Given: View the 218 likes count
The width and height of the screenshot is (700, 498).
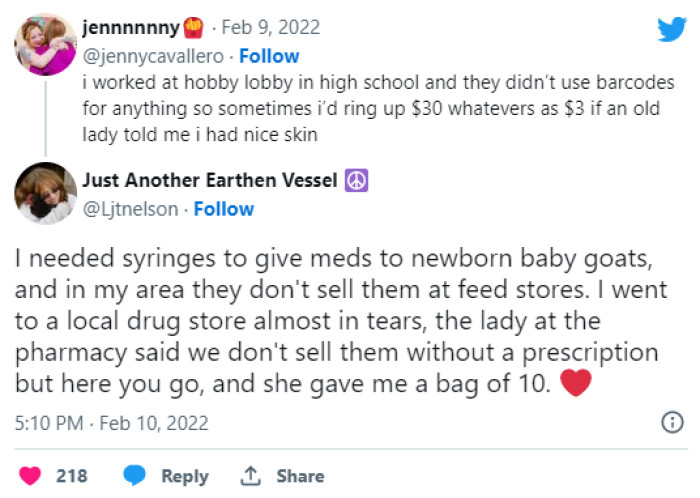Looking at the screenshot, I should pyautogui.click(x=71, y=476).
